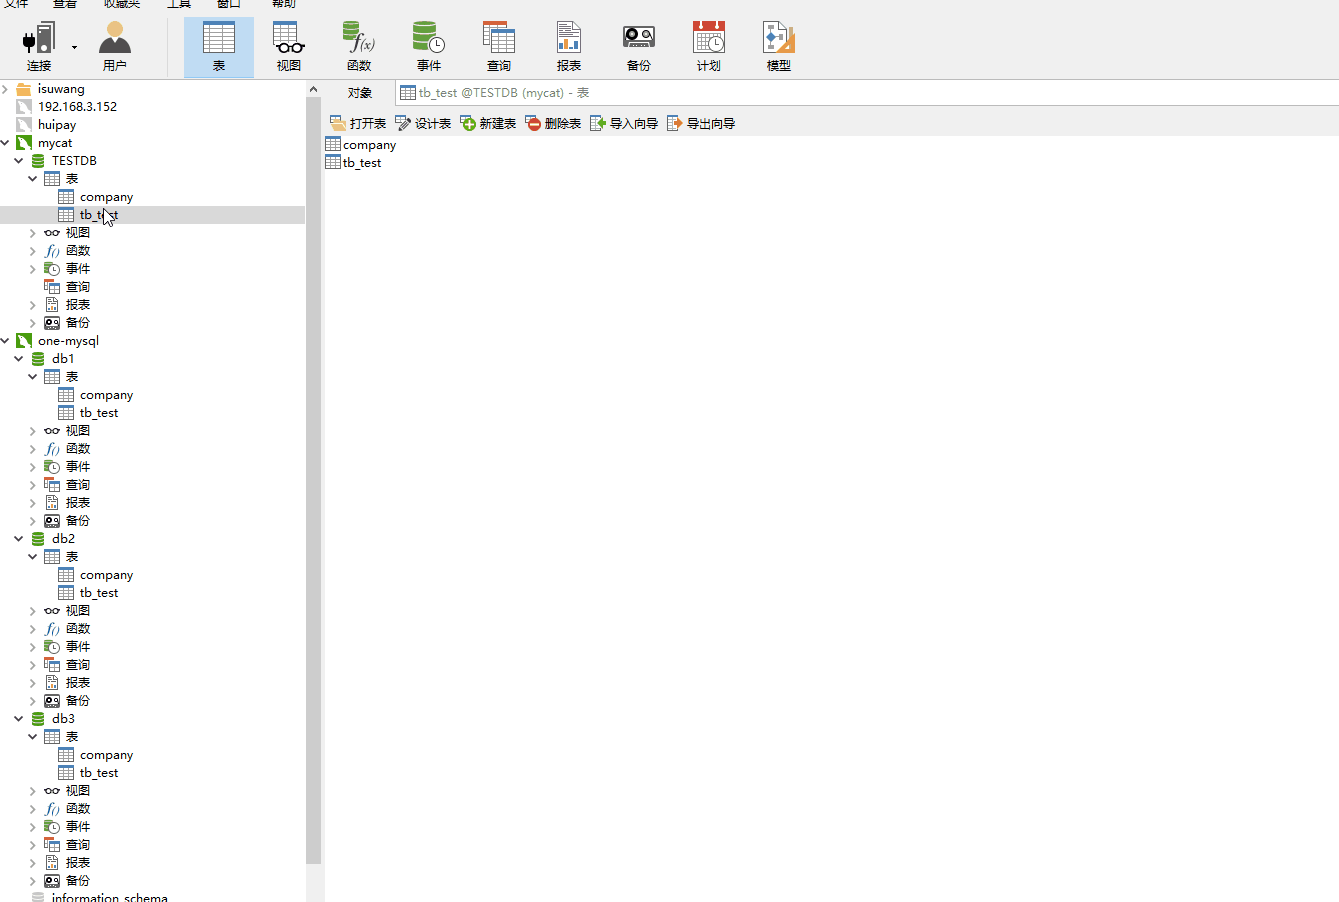Open the dropdown arrow beside Connection icon
Image resolution: width=1339 pixels, height=902 pixels.
click(x=74, y=47)
